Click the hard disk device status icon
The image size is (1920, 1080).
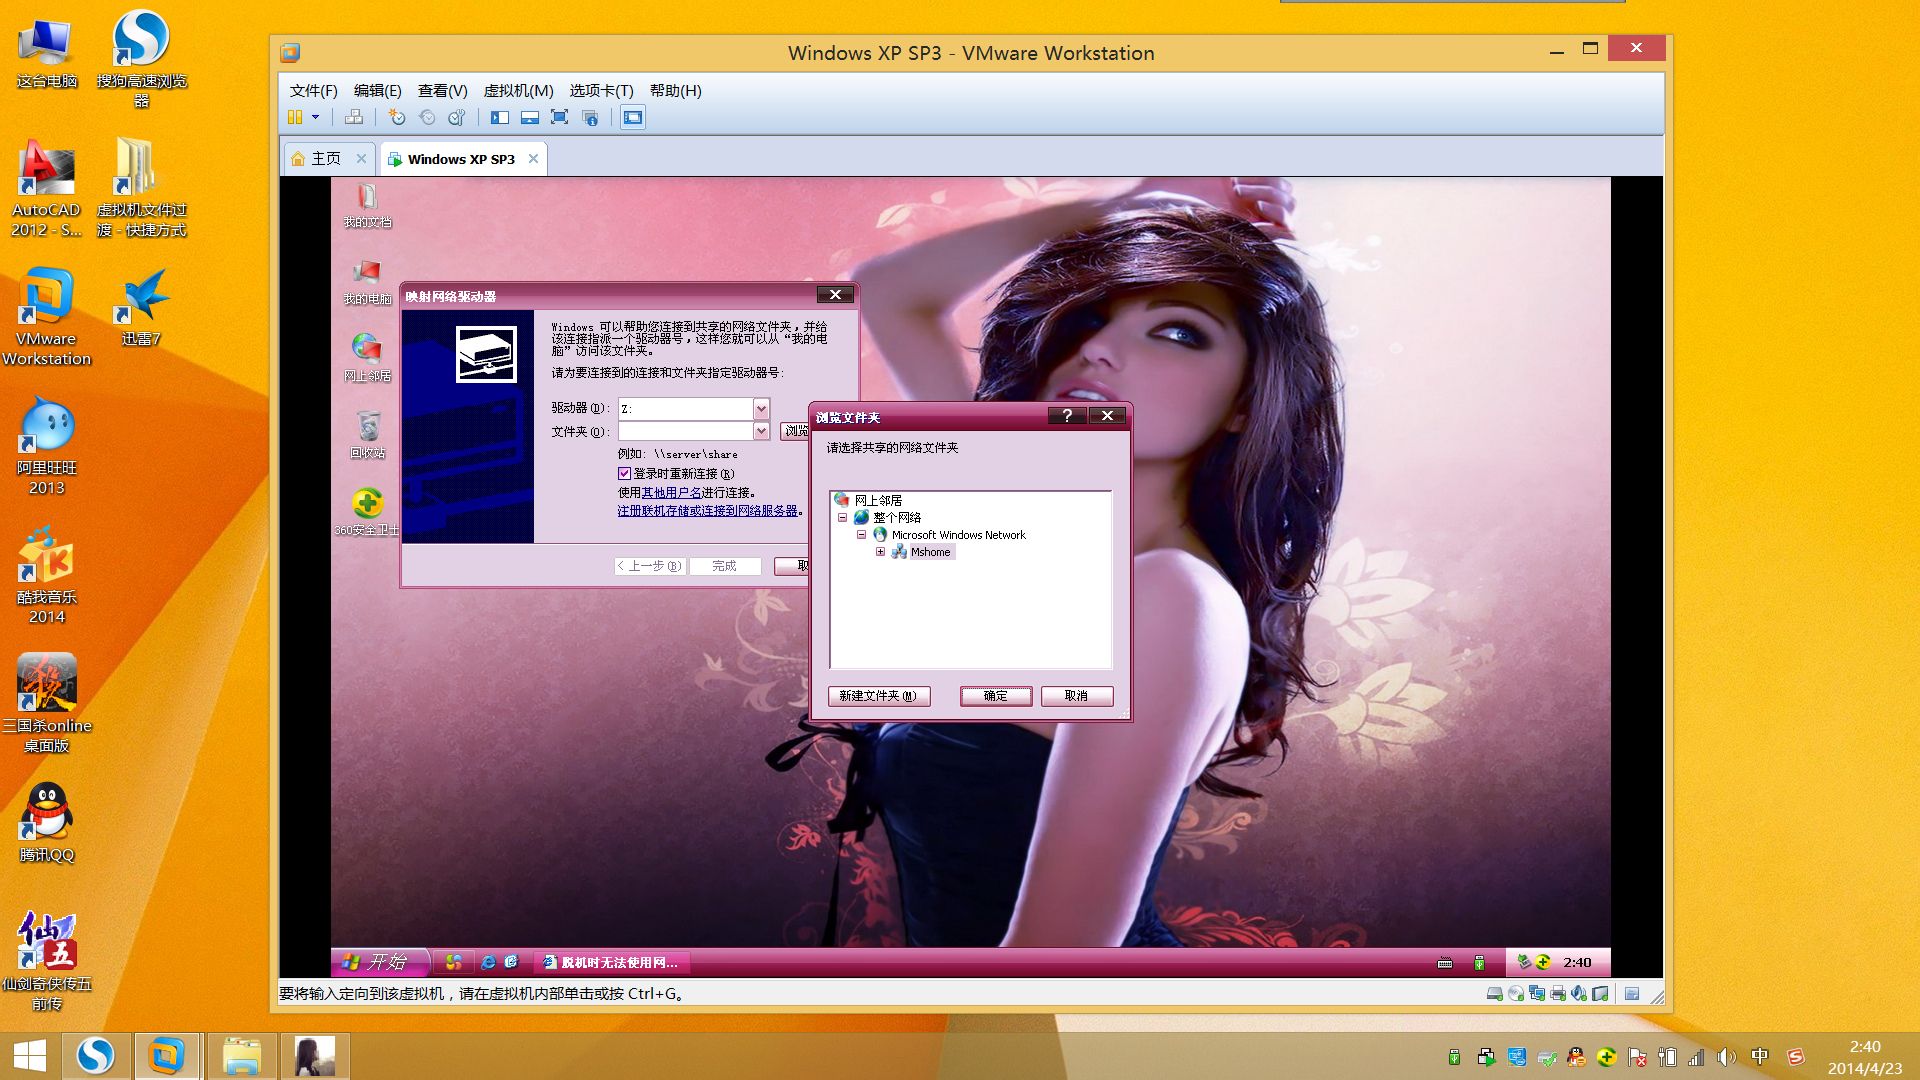click(x=1494, y=994)
